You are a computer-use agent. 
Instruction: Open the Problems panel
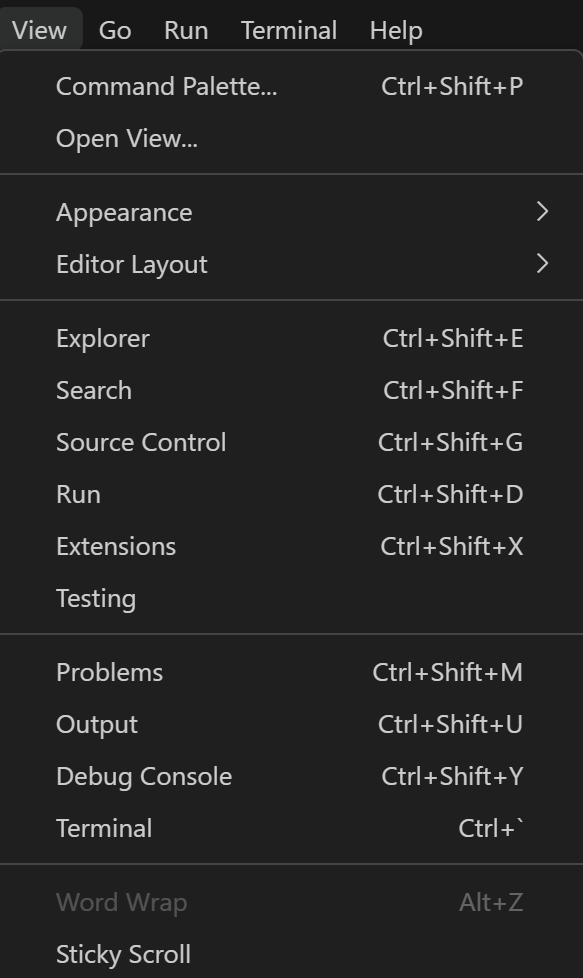[x=109, y=672]
